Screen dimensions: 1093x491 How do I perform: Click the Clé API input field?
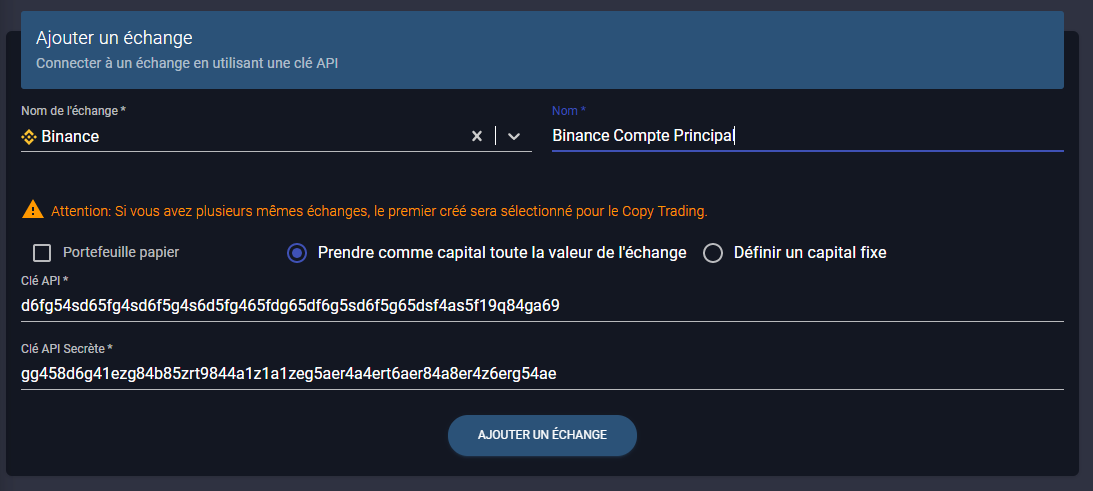coord(542,305)
